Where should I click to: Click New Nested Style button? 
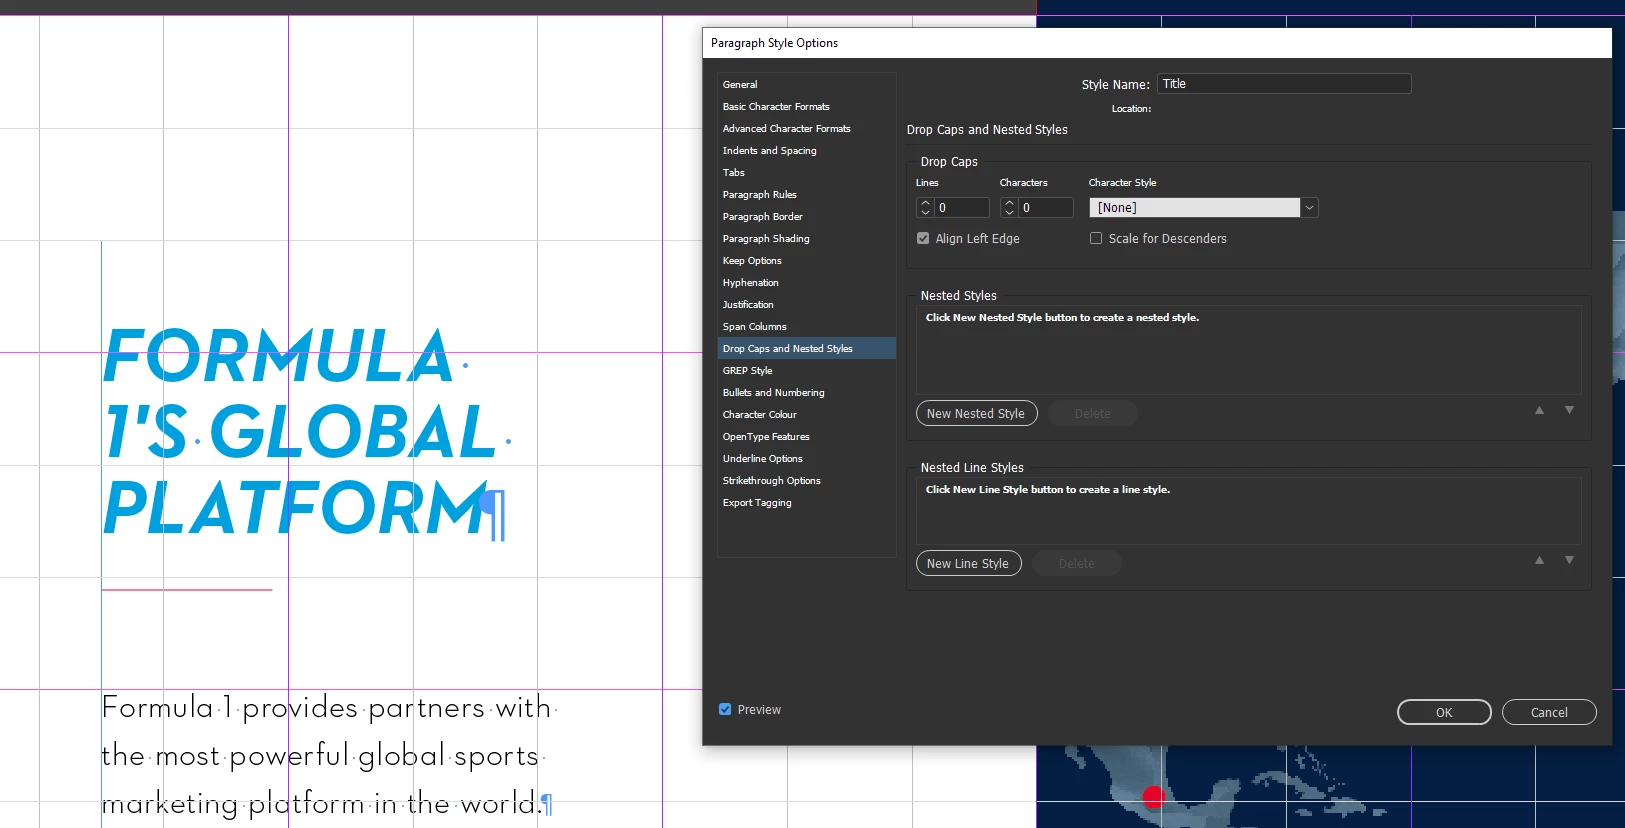tap(976, 414)
